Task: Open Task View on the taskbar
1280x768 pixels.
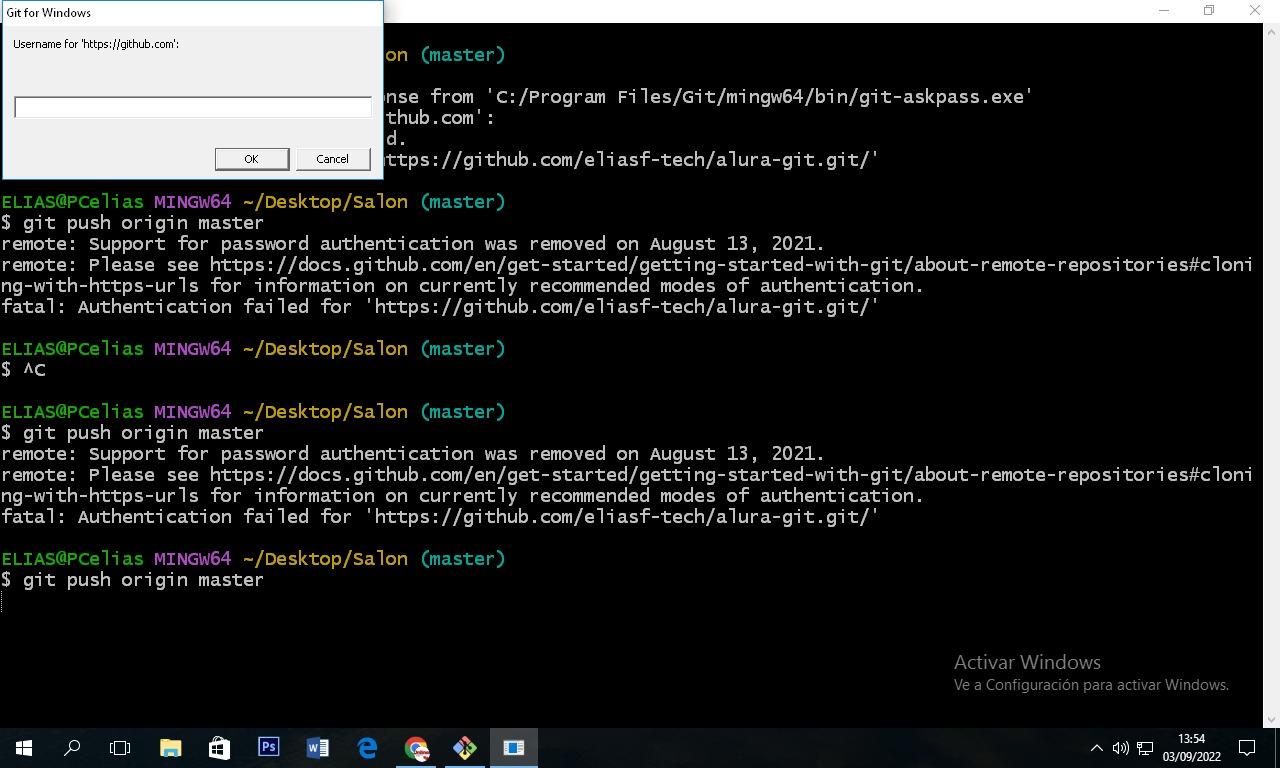Action: coord(120,748)
